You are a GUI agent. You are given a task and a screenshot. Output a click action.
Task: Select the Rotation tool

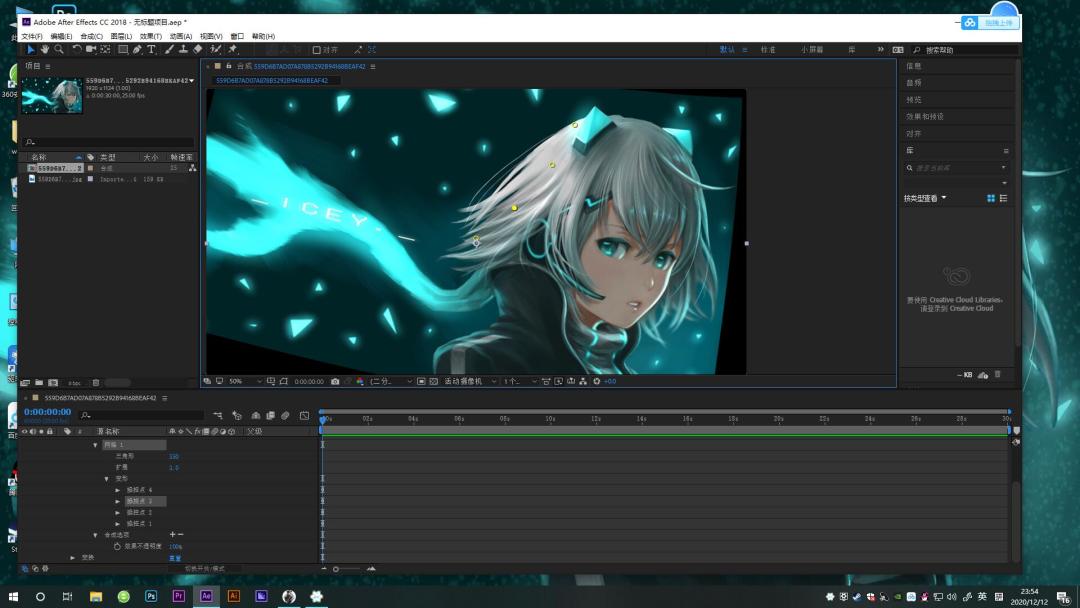(77, 50)
